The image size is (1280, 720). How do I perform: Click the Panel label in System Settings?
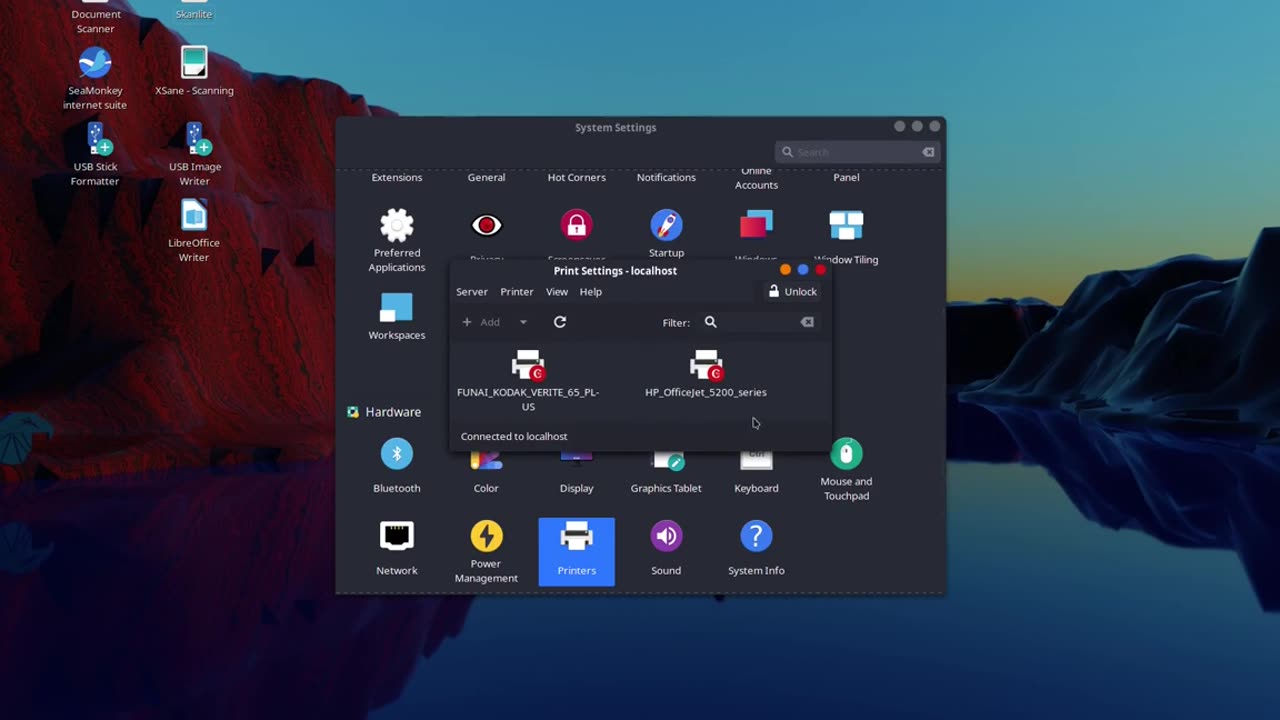[846, 178]
